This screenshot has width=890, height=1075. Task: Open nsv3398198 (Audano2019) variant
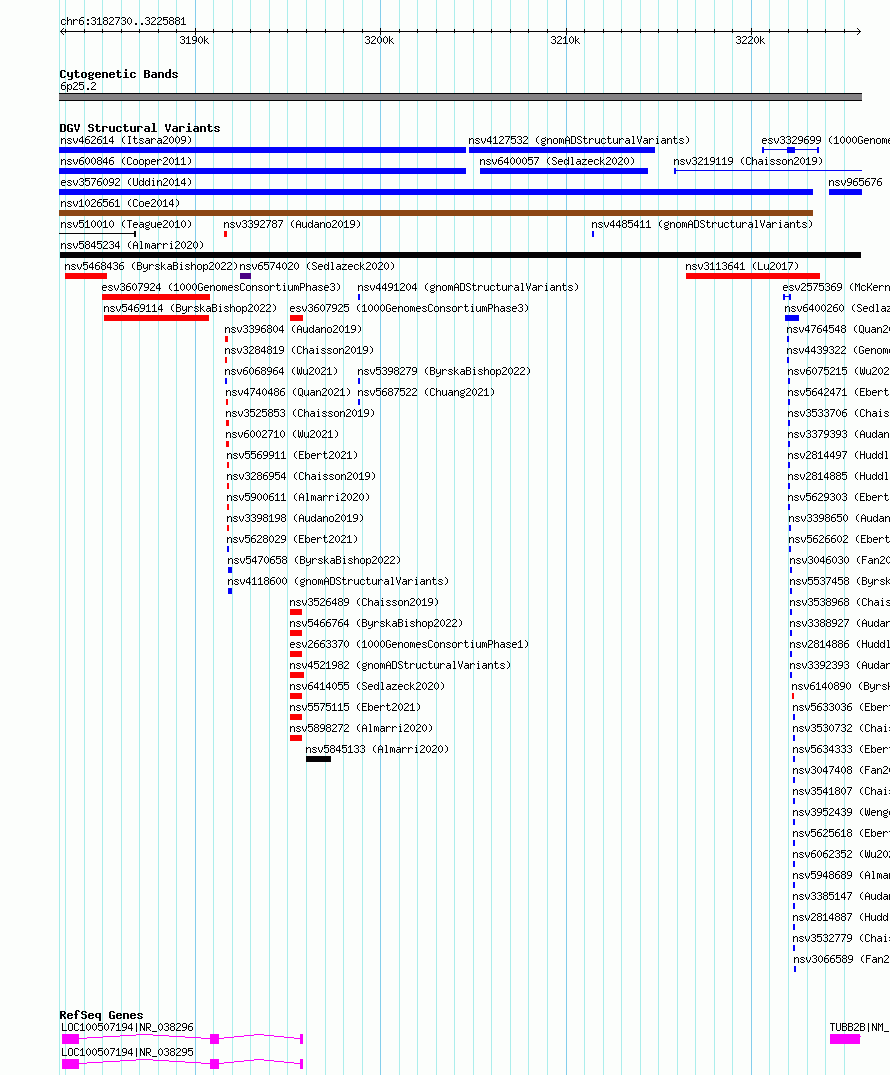click(296, 518)
